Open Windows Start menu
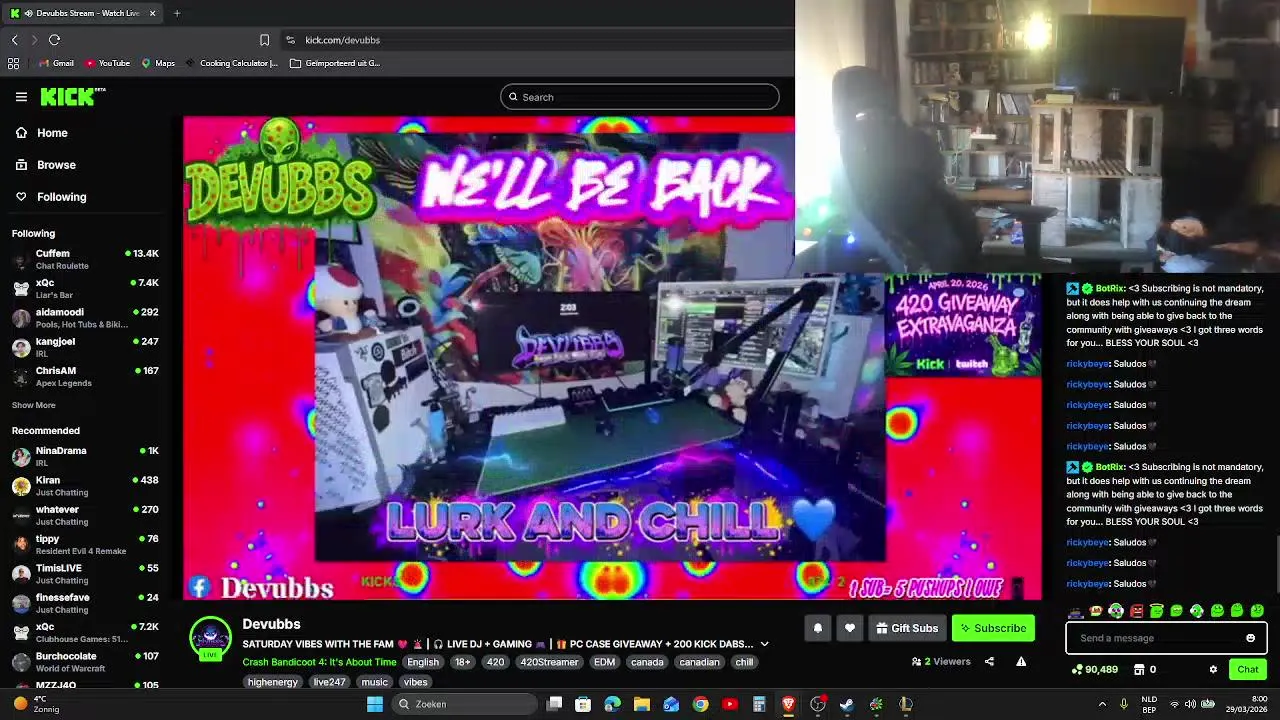The image size is (1280, 720). tap(375, 704)
